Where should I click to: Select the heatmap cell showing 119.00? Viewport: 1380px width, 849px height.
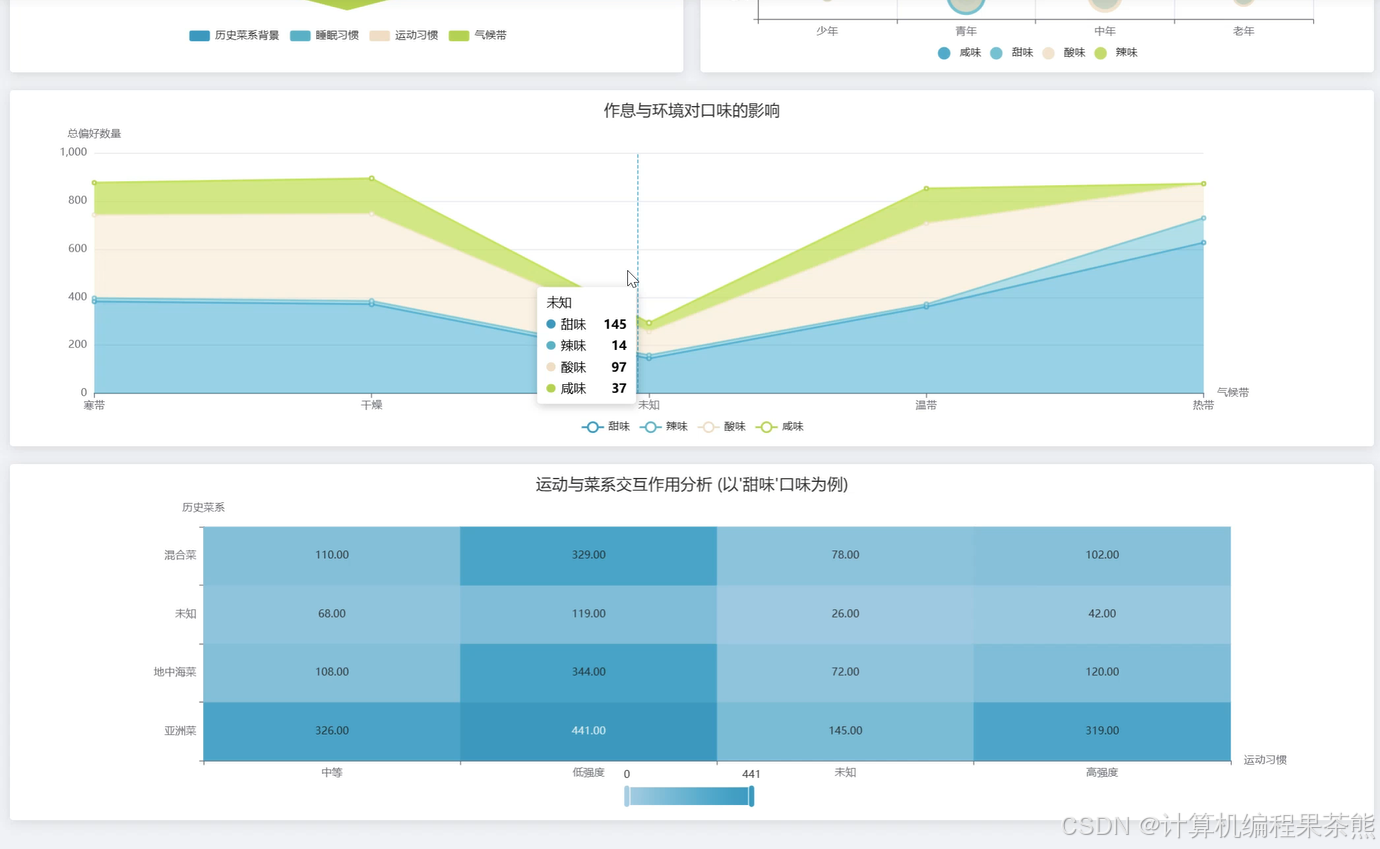588,614
